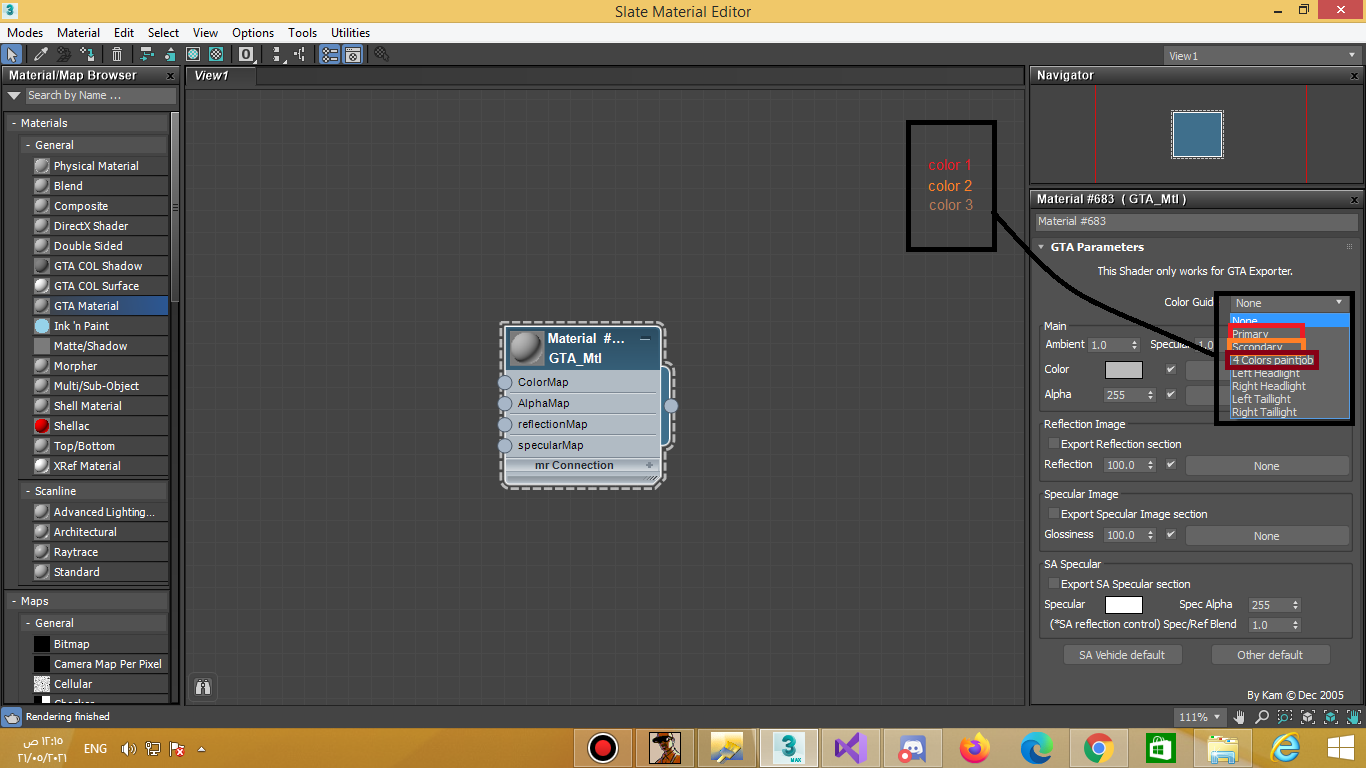Select GTA Material in the browser list

tap(86, 306)
